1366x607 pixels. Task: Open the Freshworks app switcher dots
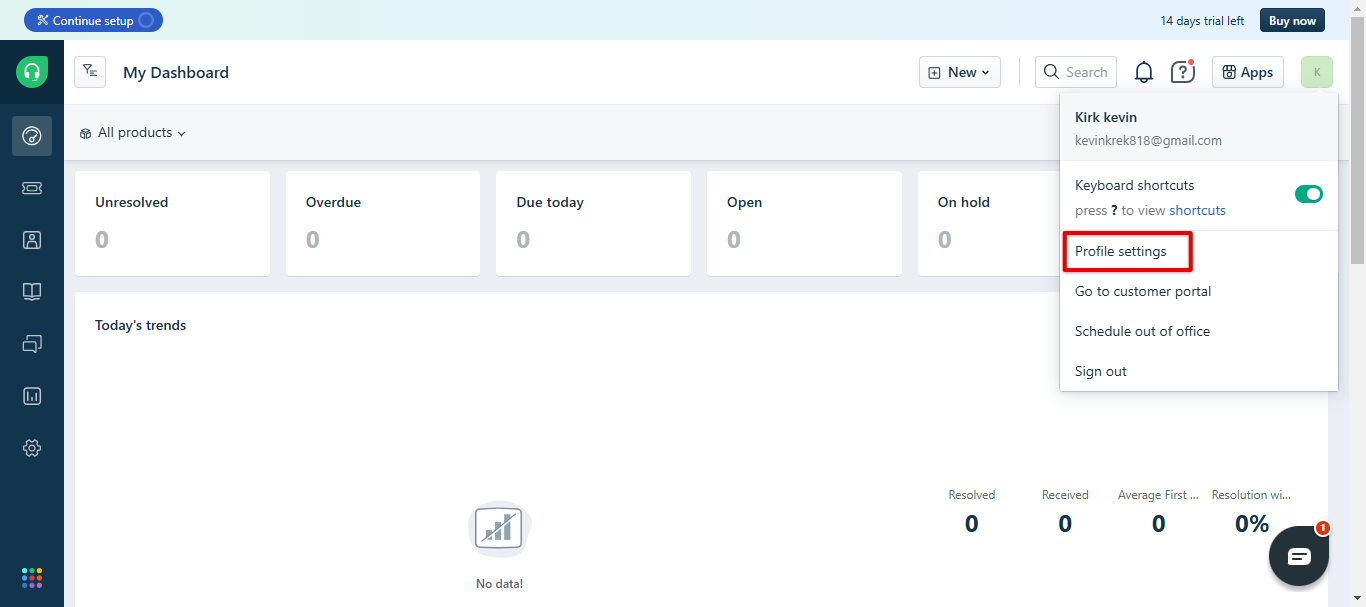[x=32, y=578]
